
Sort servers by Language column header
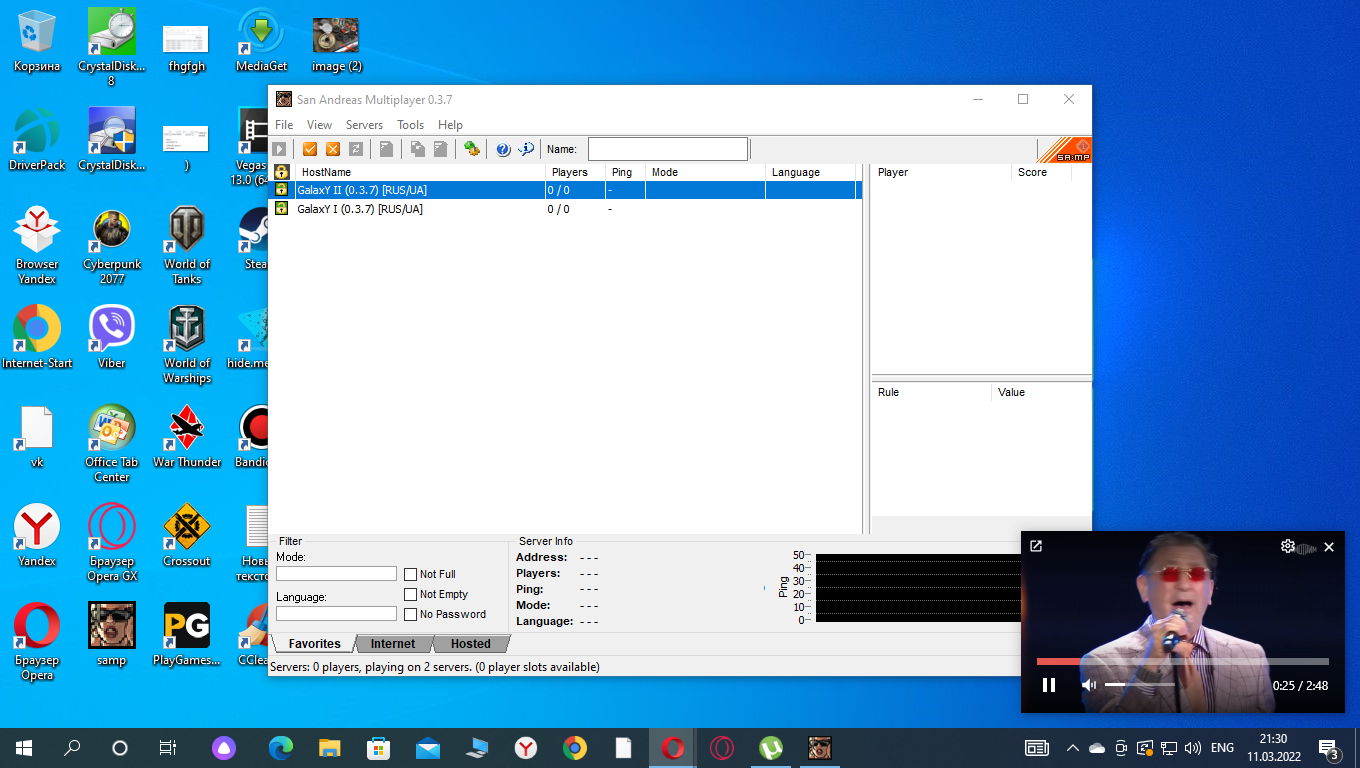810,172
